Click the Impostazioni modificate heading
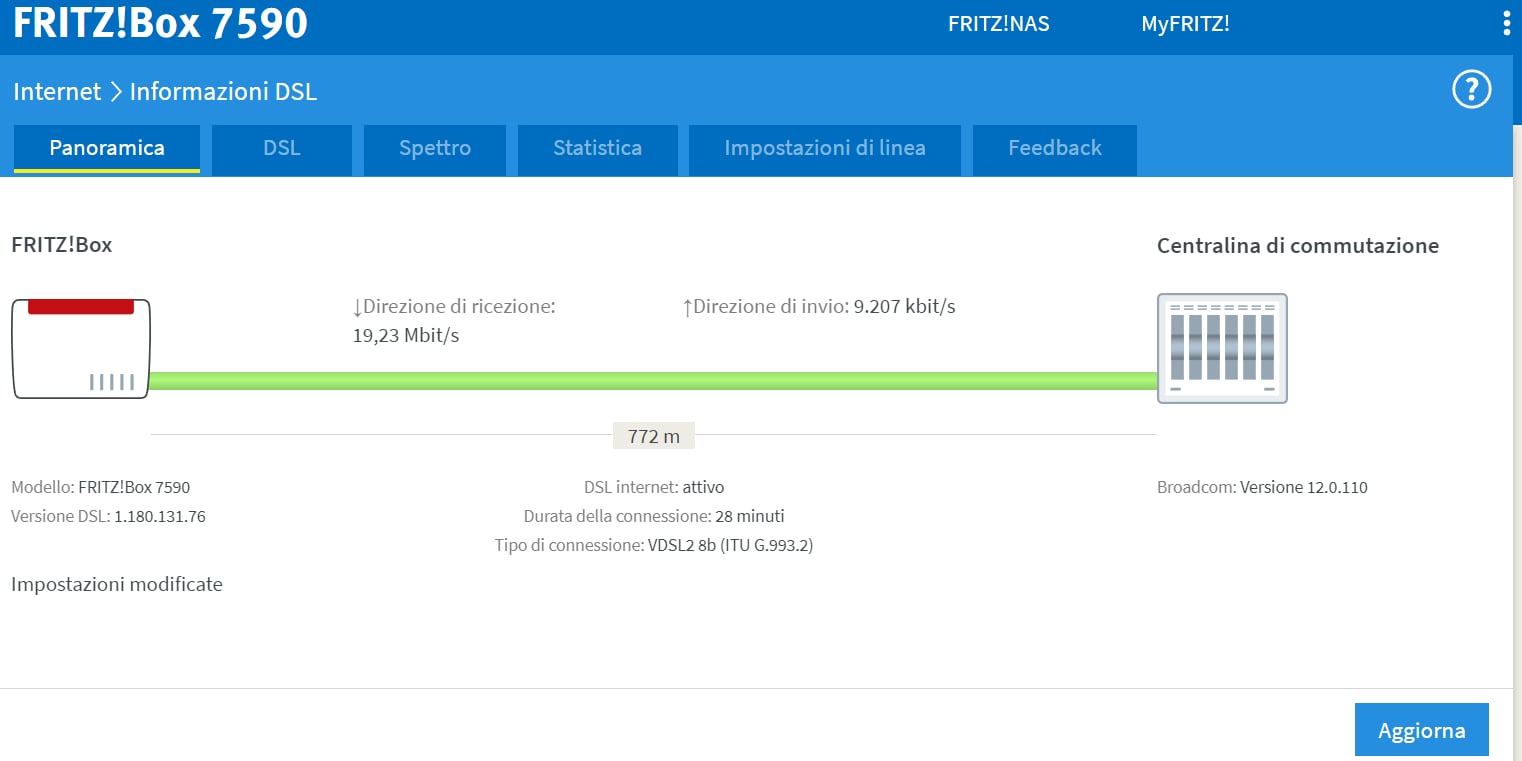The image size is (1522, 761). tap(117, 584)
